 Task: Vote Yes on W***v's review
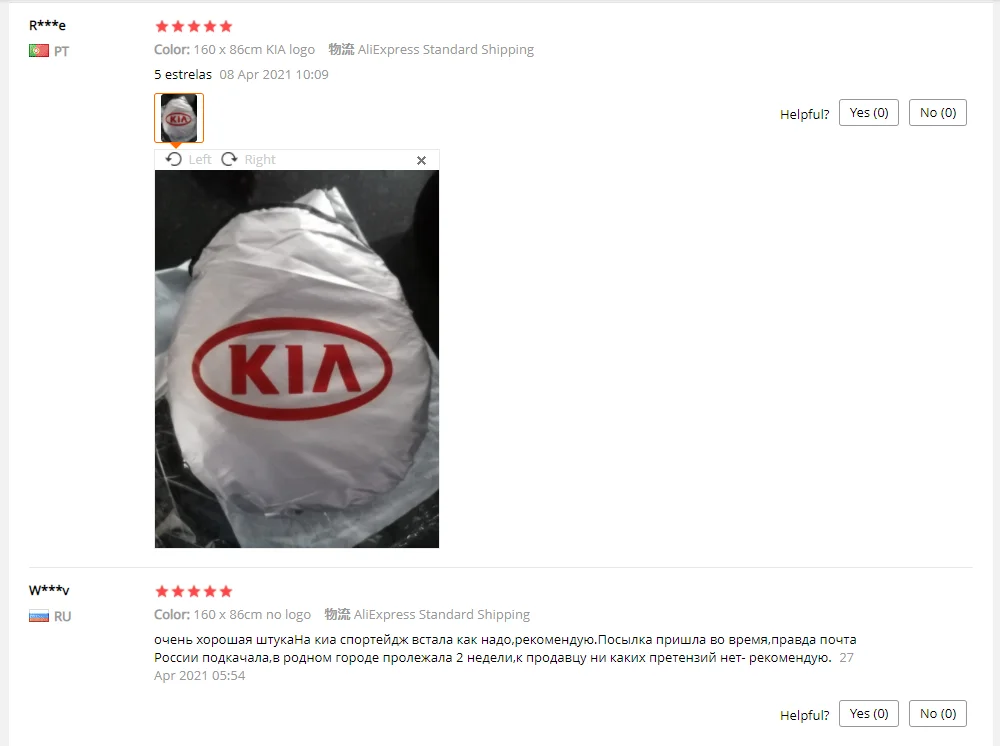coord(869,713)
